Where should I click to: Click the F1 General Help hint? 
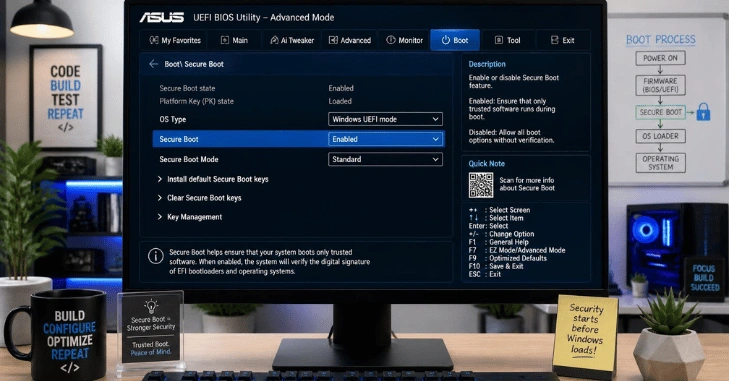(498, 242)
